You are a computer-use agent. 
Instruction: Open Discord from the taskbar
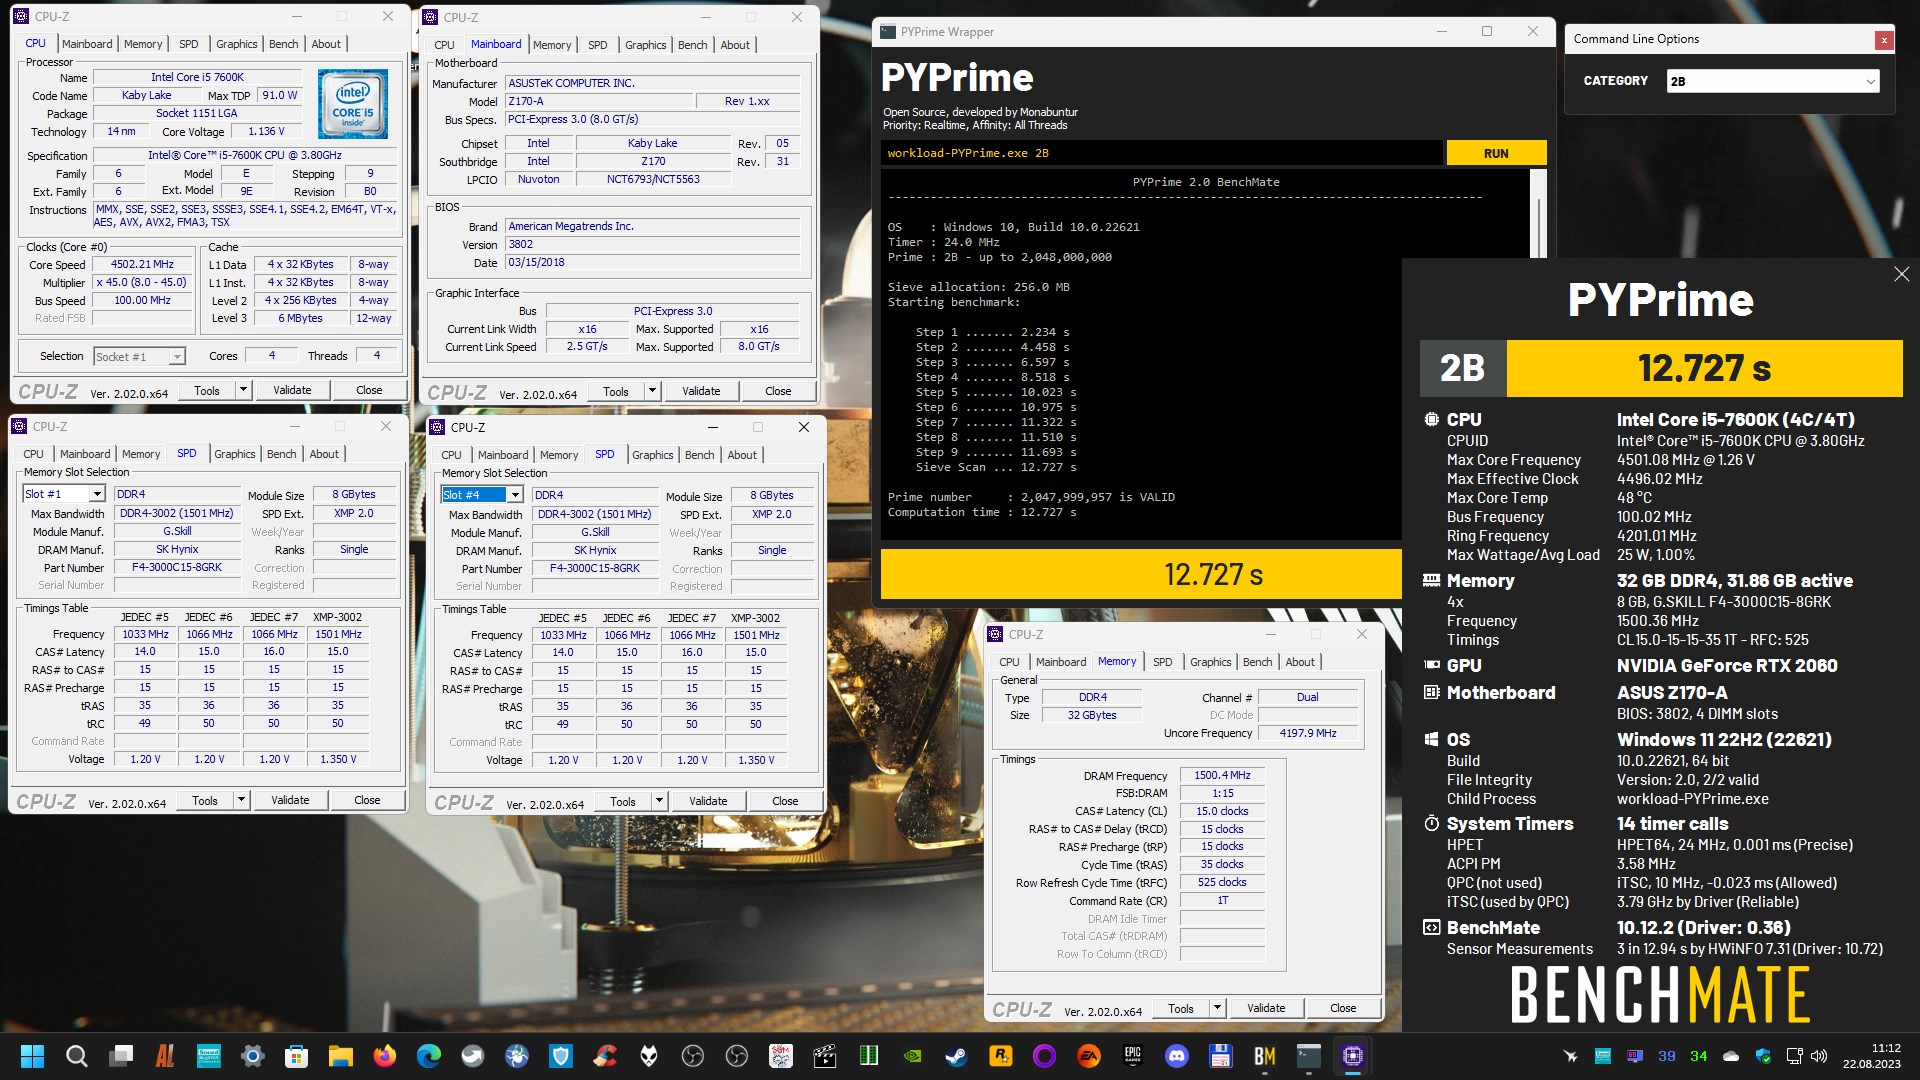point(1177,1056)
